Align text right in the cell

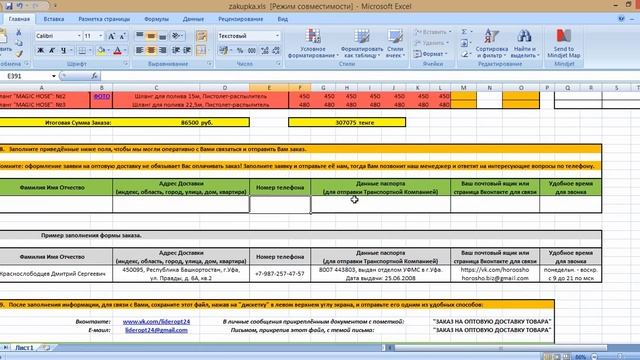tap(162, 50)
